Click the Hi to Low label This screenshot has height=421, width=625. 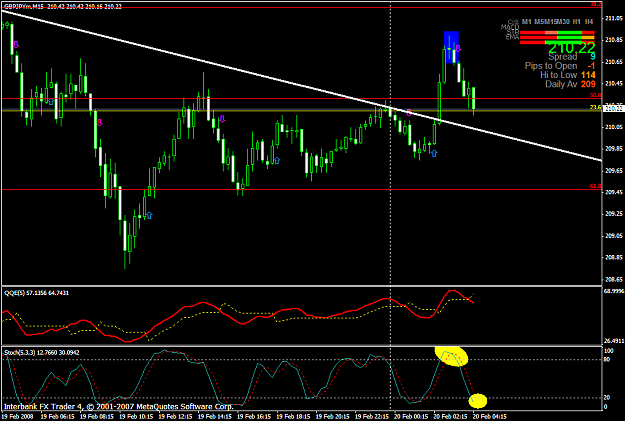pos(558,75)
